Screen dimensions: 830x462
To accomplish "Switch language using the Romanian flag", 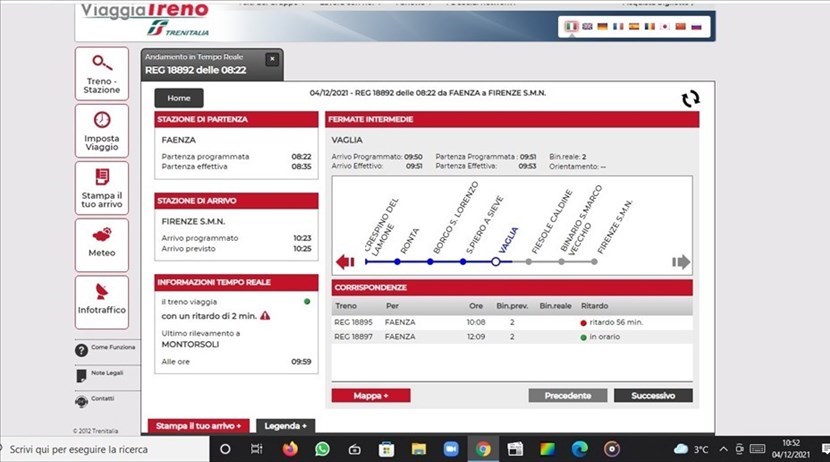I will tap(649, 26).
